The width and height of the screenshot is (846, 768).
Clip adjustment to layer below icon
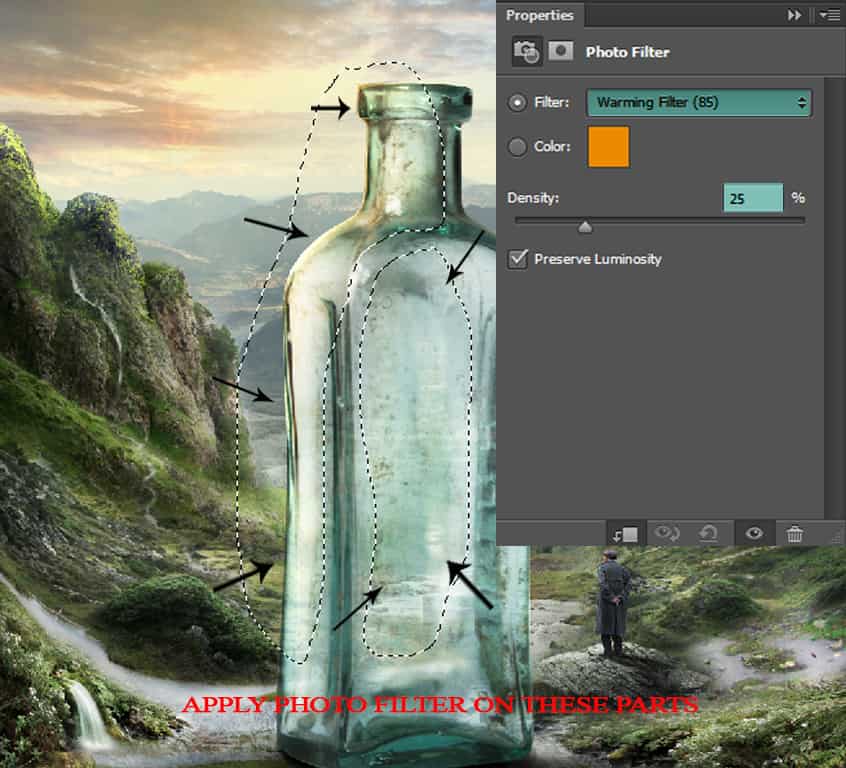tap(625, 534)
